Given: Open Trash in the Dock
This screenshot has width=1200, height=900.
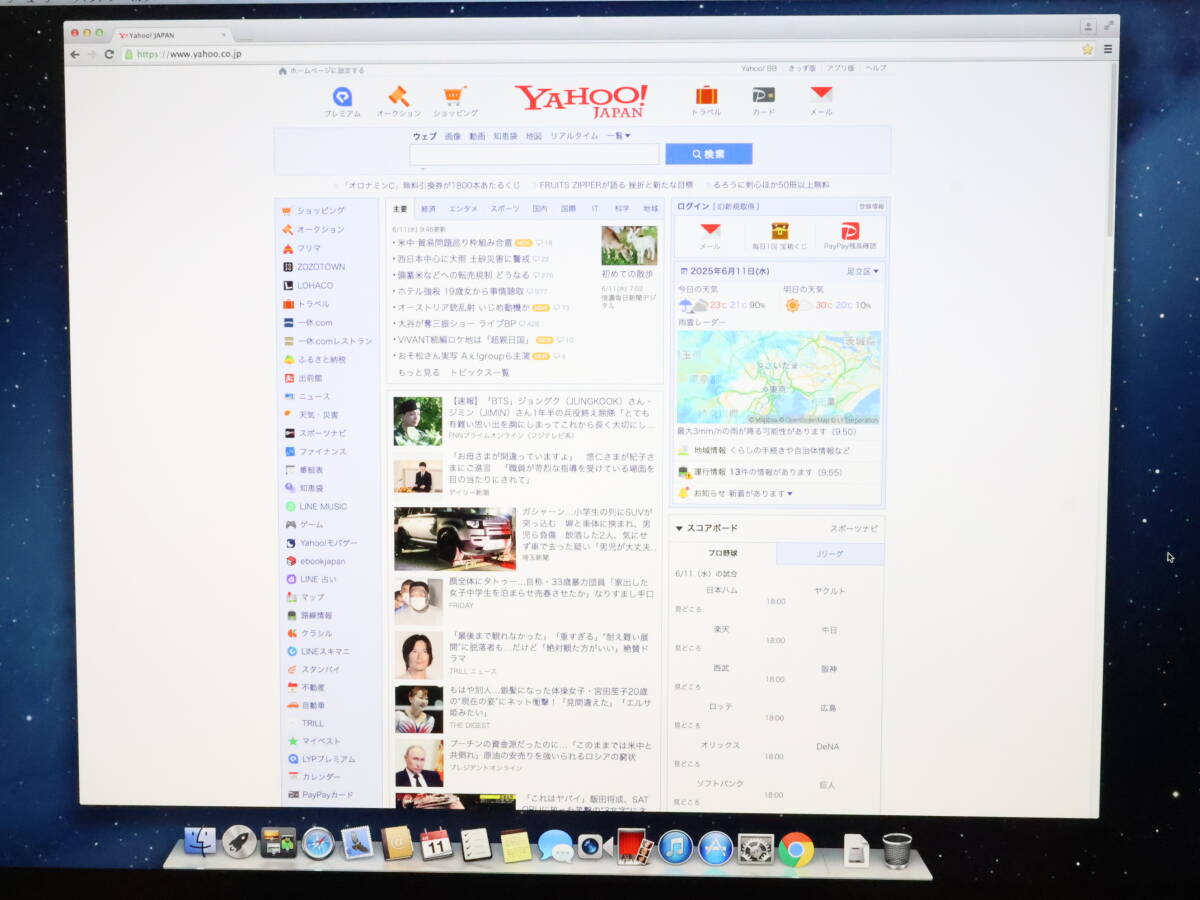Looking at the screenshot, I should pos(897,850).
